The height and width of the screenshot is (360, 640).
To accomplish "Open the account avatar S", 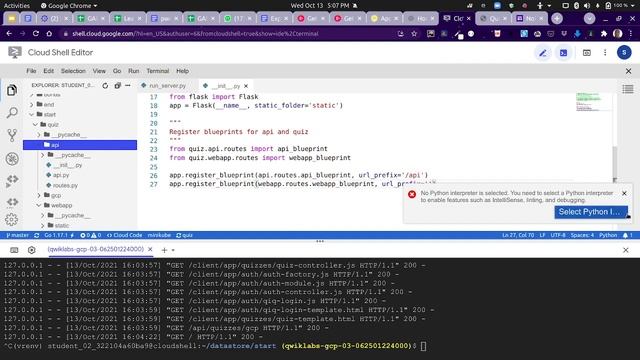I will pos(624,53).
